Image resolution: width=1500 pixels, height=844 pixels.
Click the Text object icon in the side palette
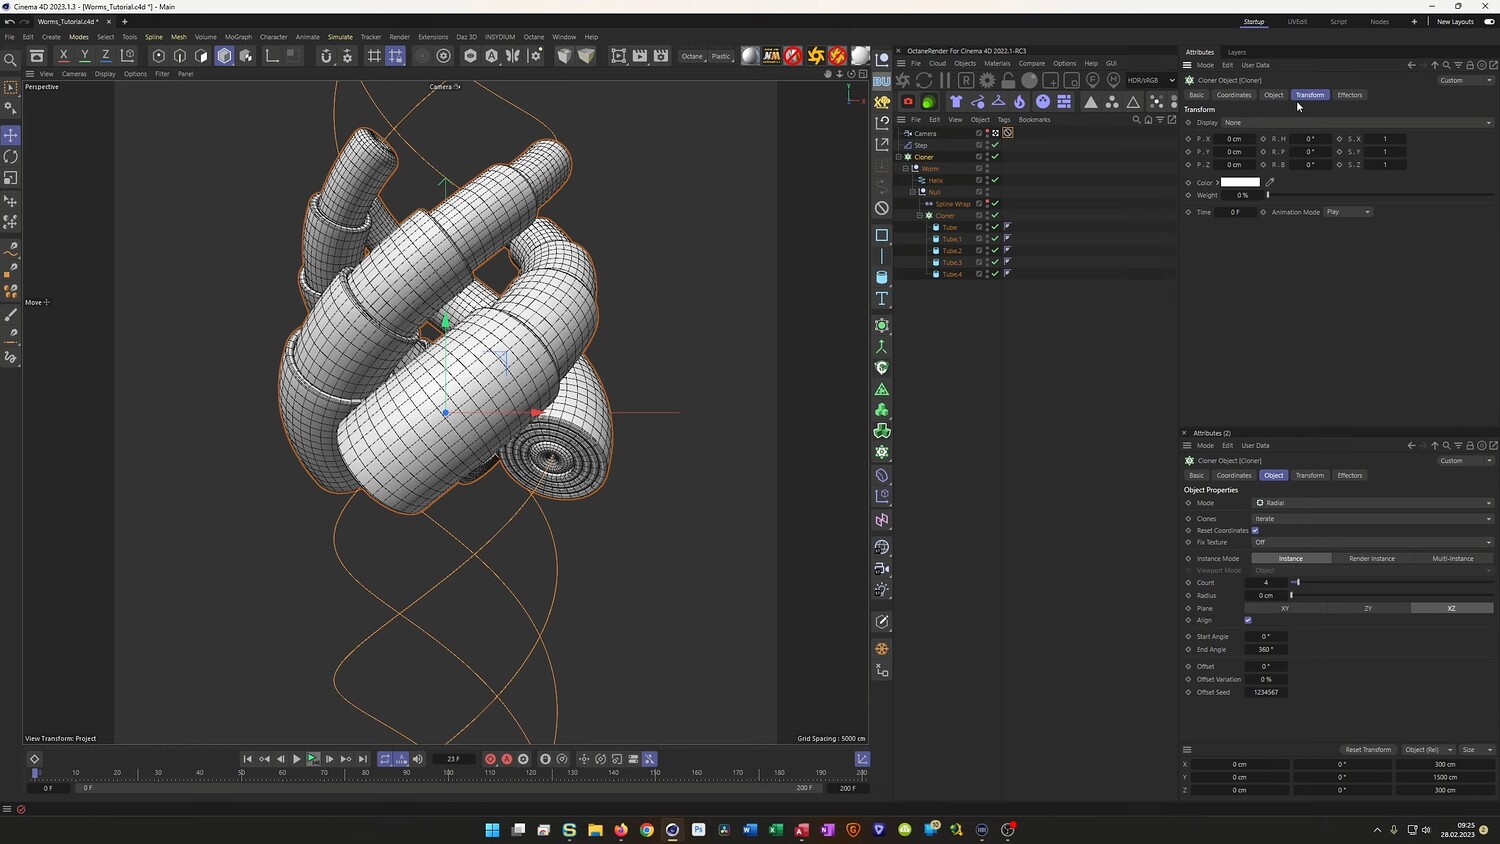(x=882, y=299)
